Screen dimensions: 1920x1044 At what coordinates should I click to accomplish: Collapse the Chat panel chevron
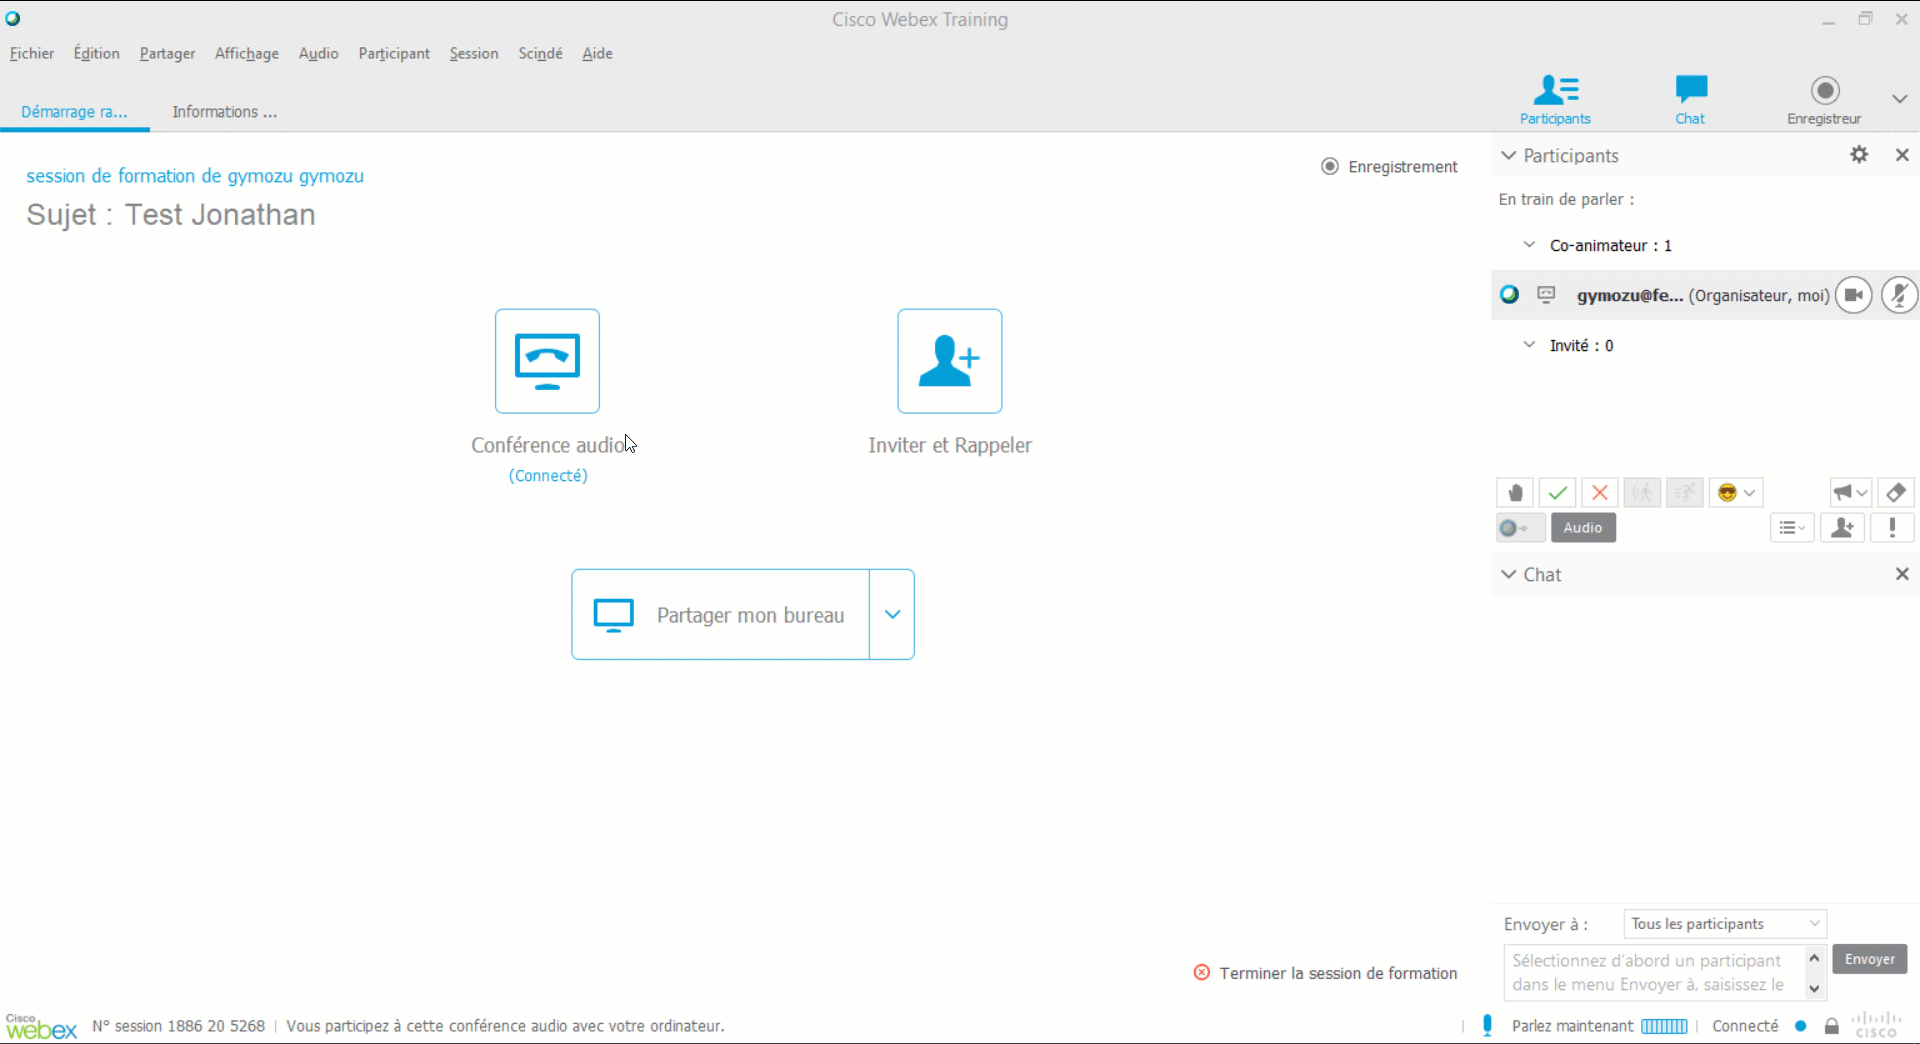1509,574
